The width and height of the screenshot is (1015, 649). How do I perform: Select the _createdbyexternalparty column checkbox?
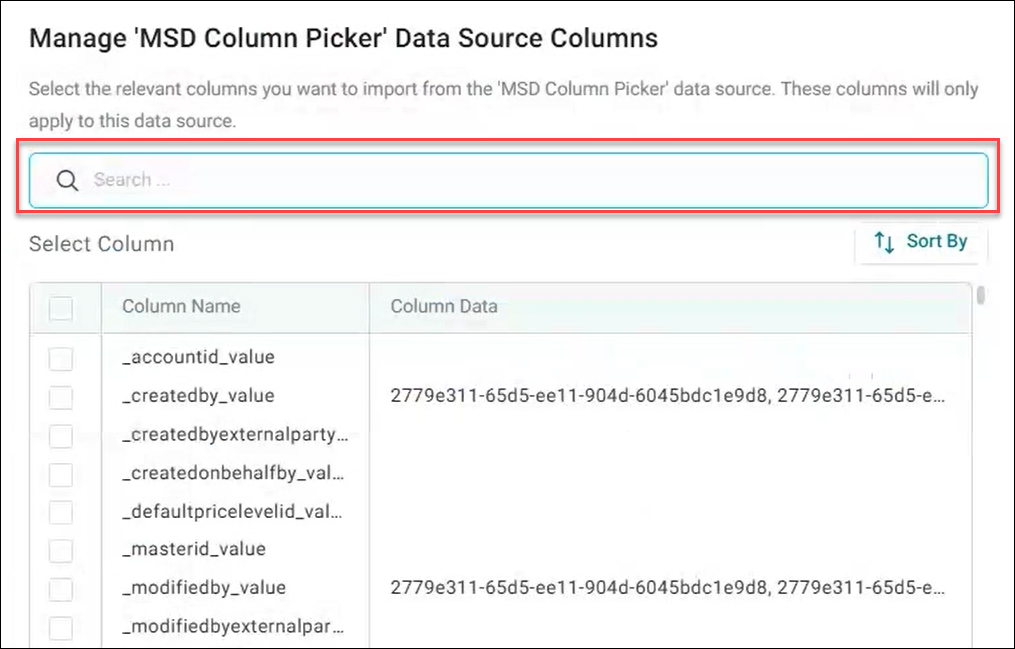(x=61, y=436)
